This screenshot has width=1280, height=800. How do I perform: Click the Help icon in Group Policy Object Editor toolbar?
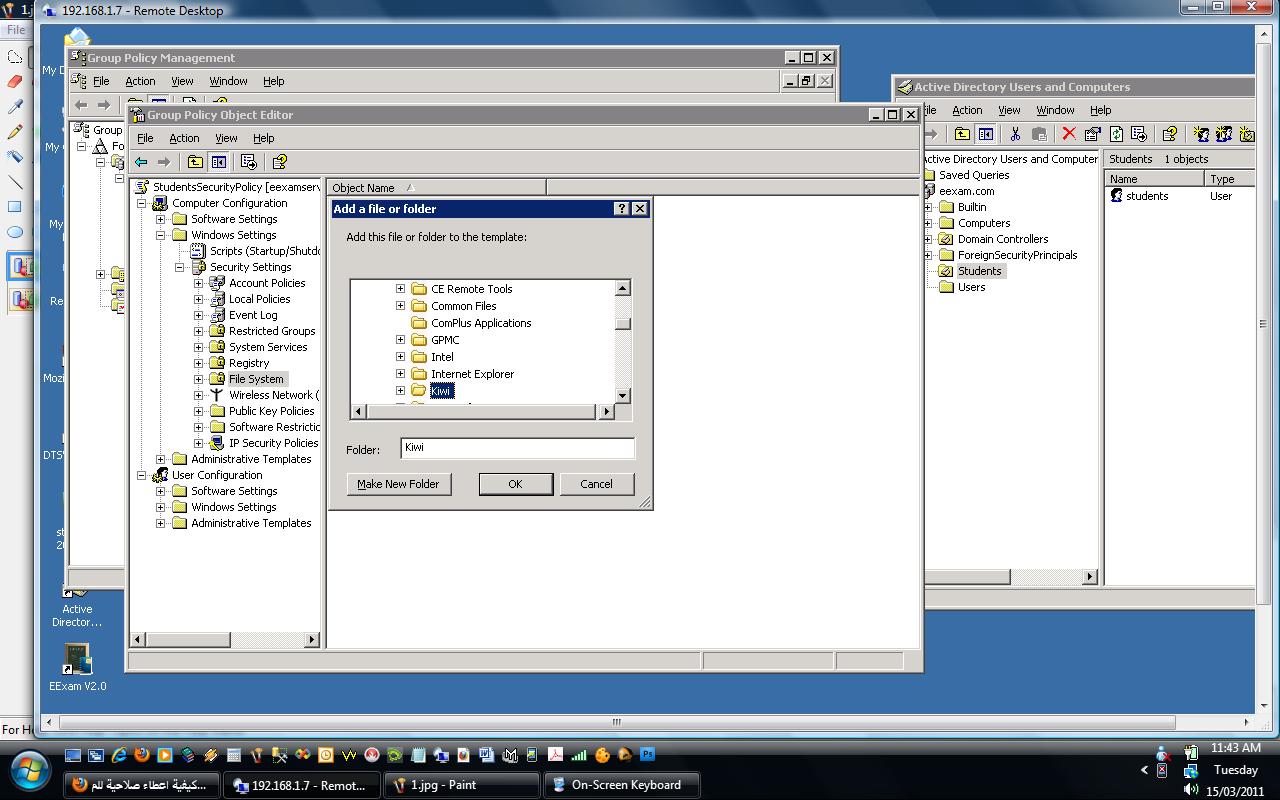point(280,162)
